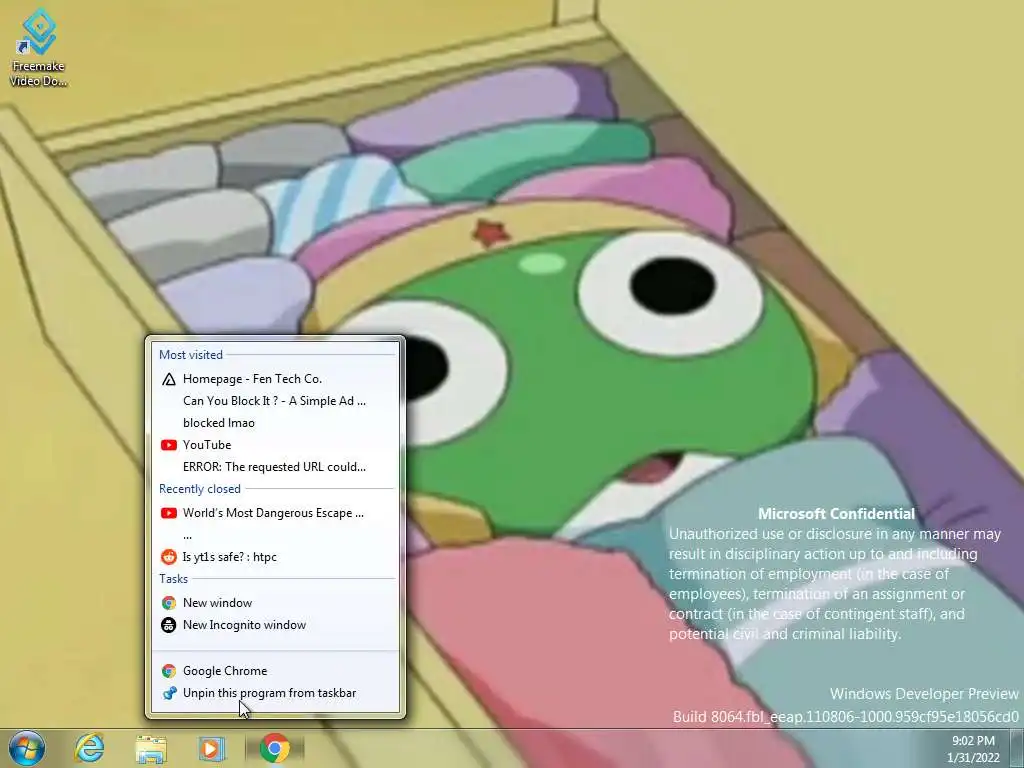Unpin this program from taskbar
Screen dimensions: 1024x768
[275, 693]
